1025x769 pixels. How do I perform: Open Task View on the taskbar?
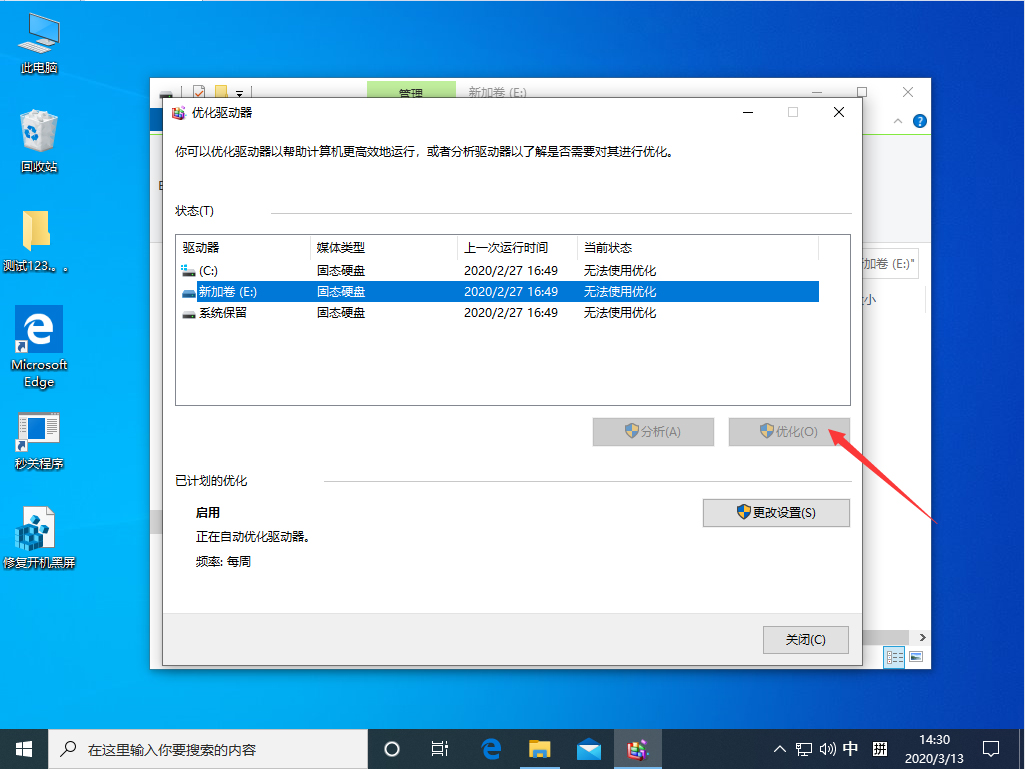pyautogui.click(x=439, y=749)
